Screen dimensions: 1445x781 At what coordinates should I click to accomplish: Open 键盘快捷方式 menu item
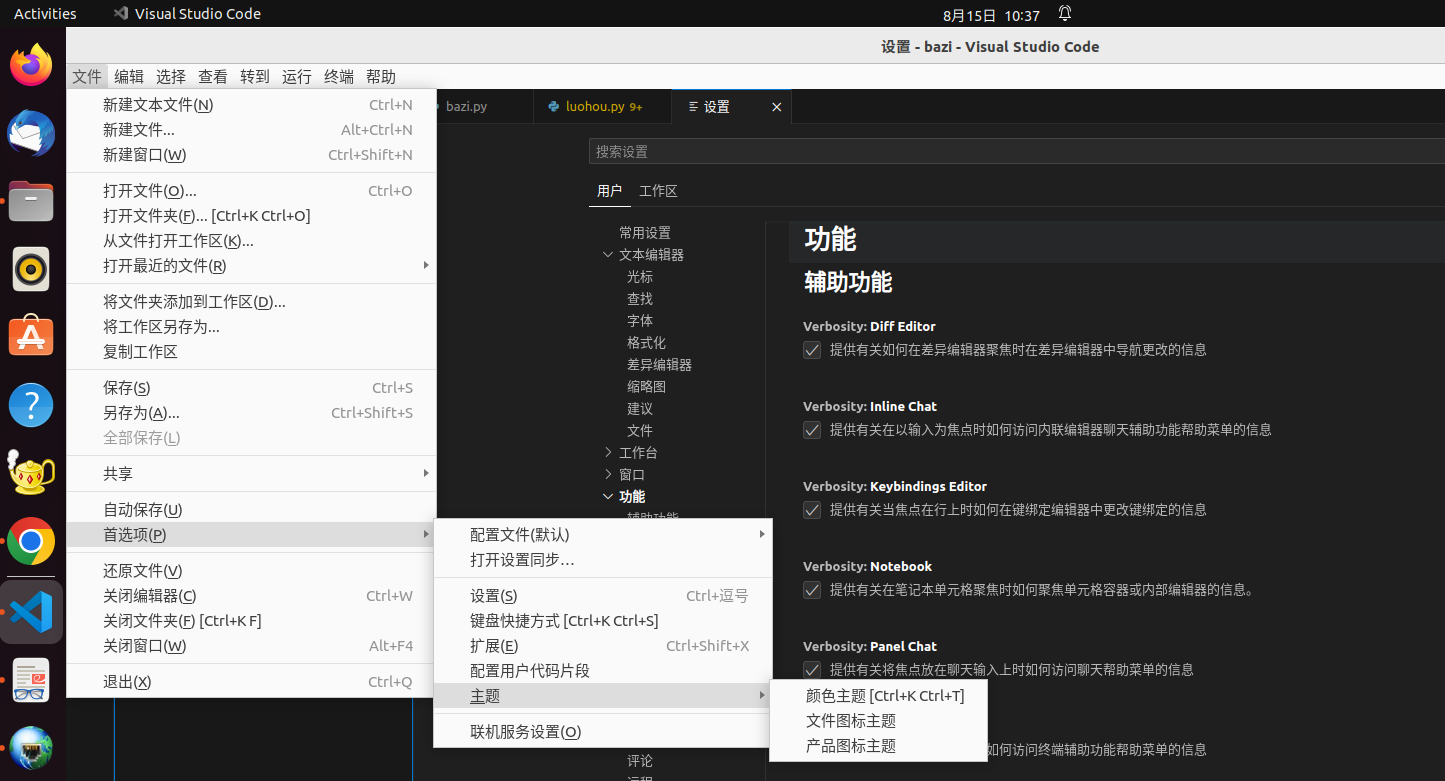click(603, 621)
